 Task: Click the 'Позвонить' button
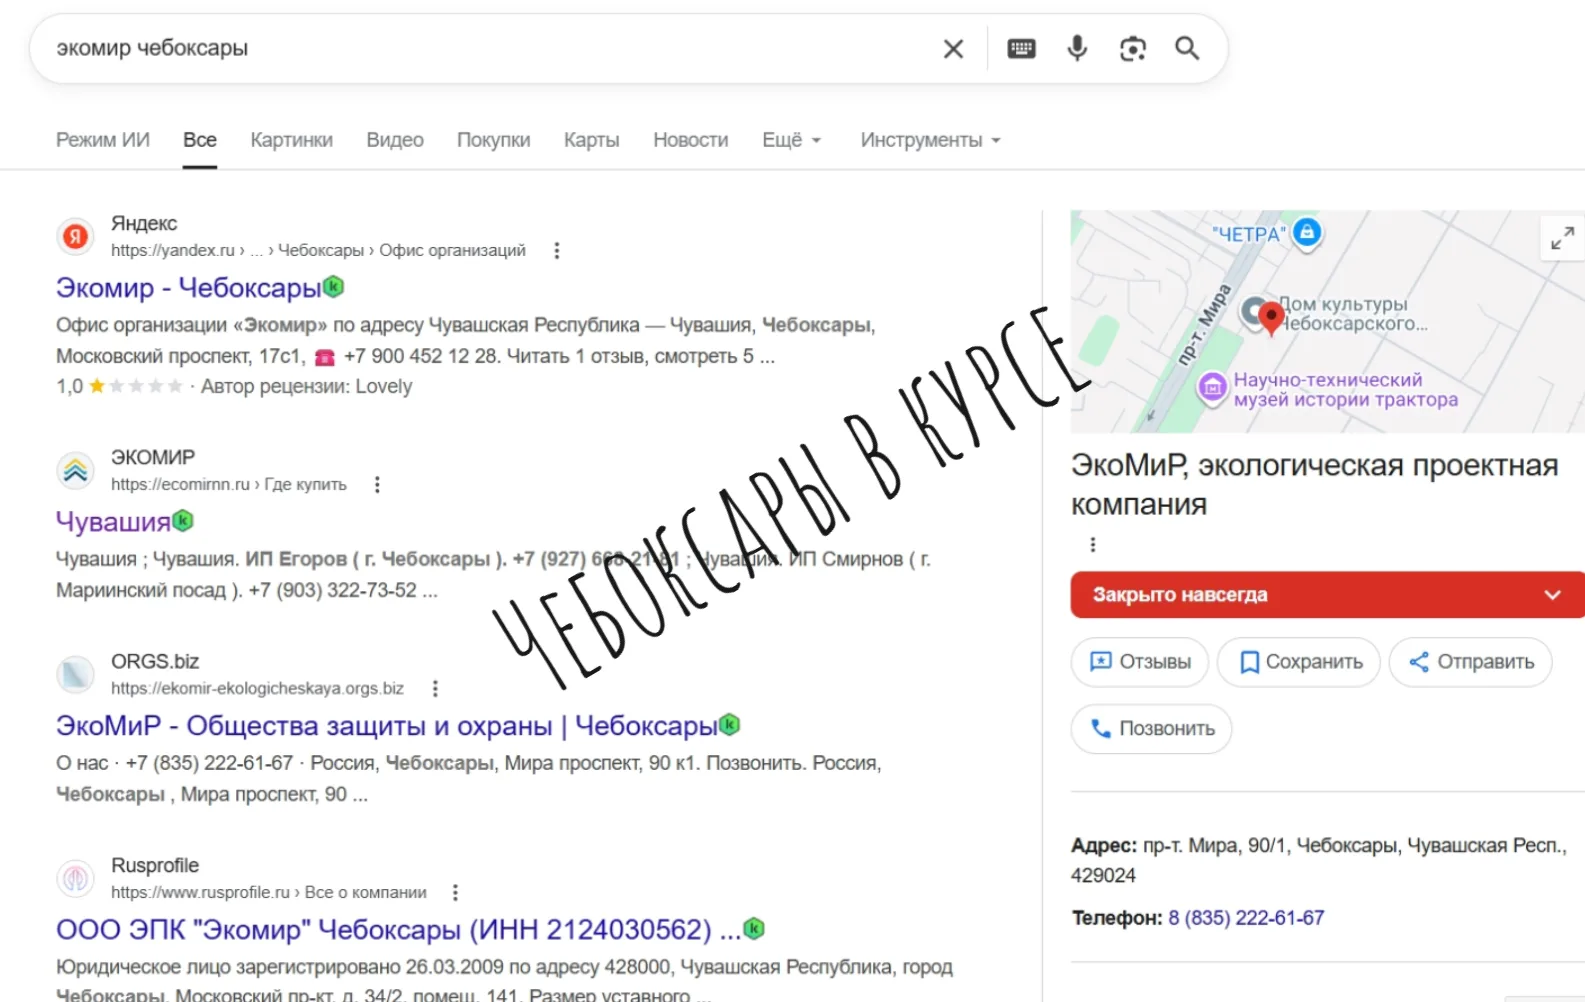1151,729
